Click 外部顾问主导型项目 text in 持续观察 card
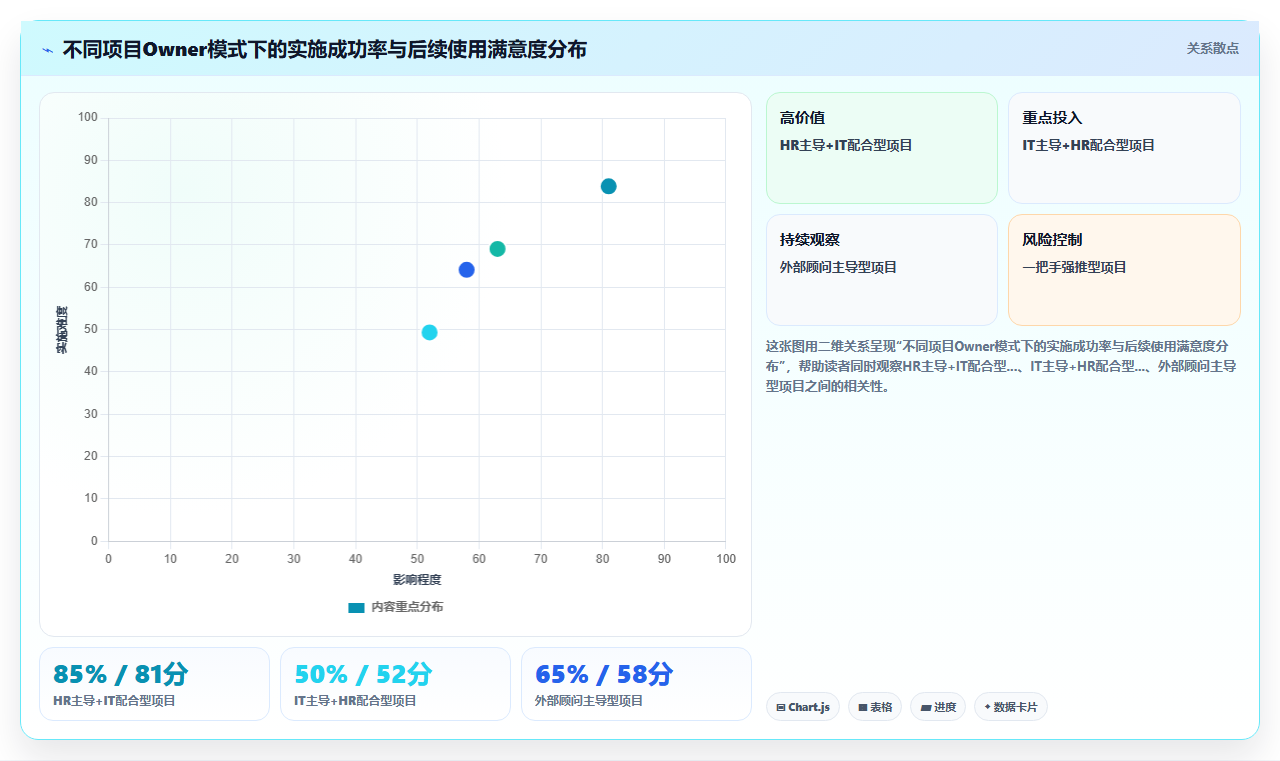 839,267
